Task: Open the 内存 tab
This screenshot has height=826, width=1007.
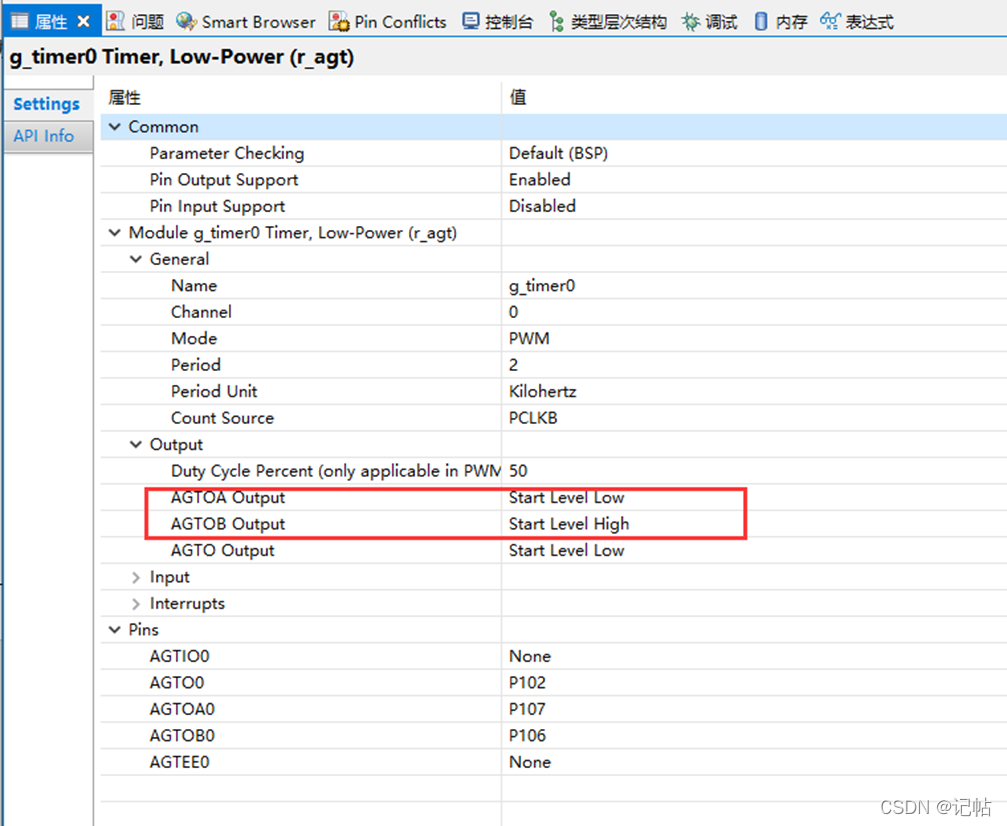Action: 791,22
